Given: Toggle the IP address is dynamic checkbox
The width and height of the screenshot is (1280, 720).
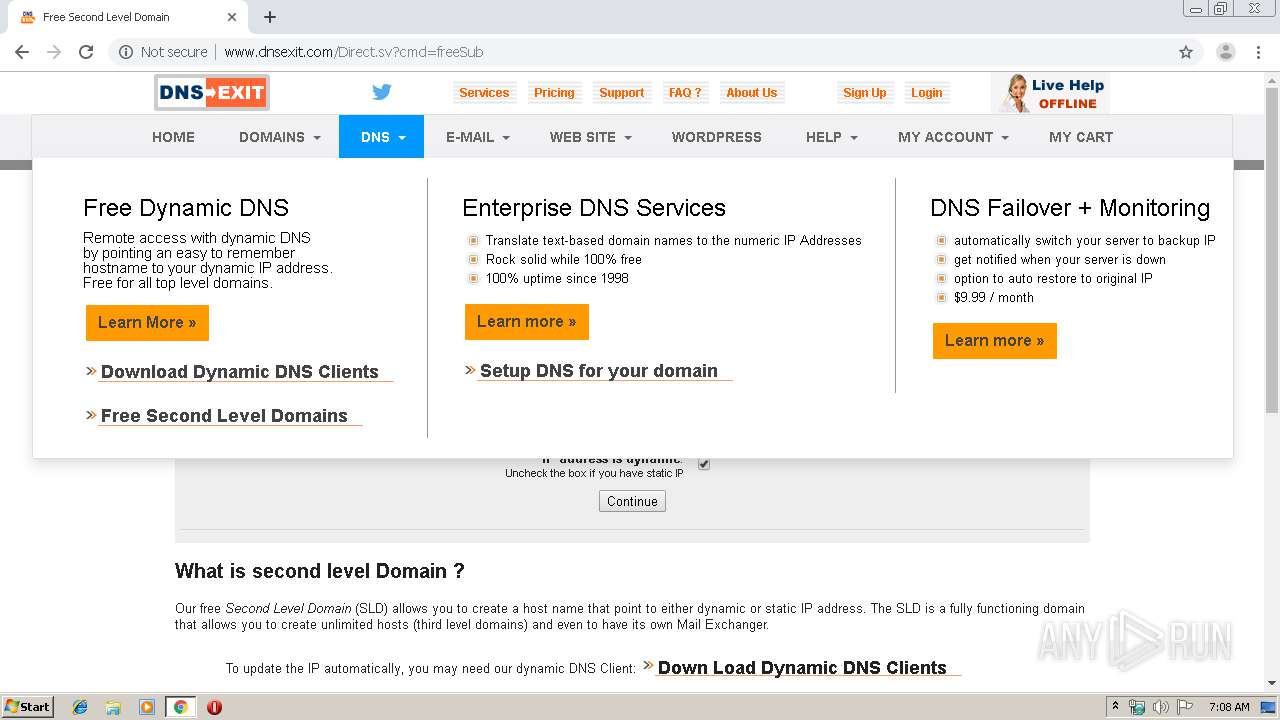Looking at the screenshot, I should (704, 464).
